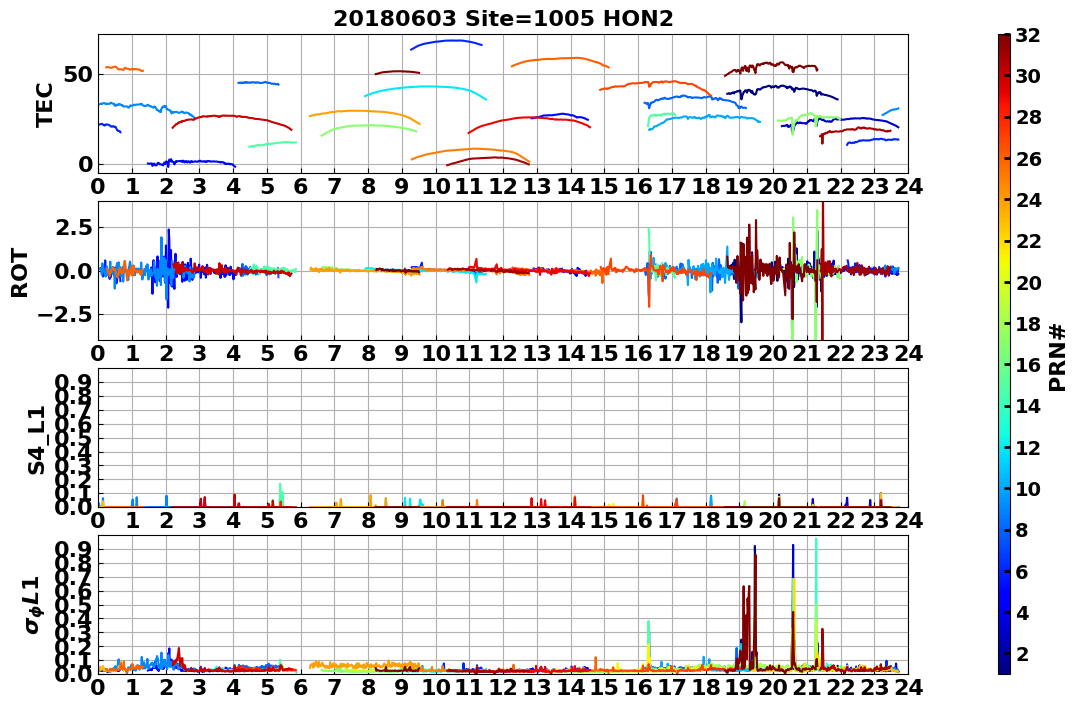This screenshot has width=1077, height=709.
Task: Click x-tick label 16 under ROT panel
Action: pos(638,353)
